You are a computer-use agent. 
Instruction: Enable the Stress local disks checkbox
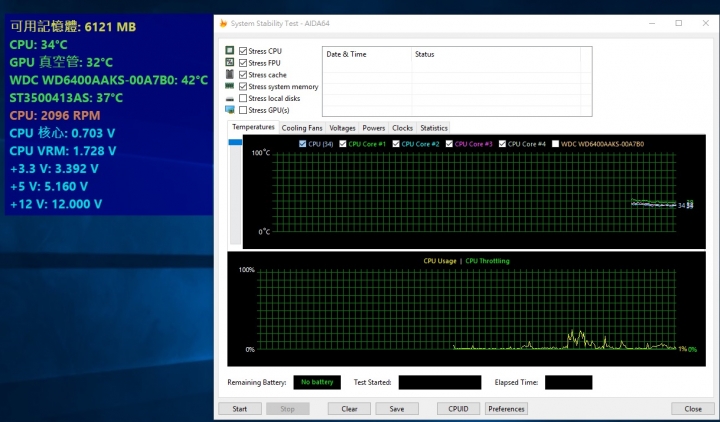(x=243, y=98)
